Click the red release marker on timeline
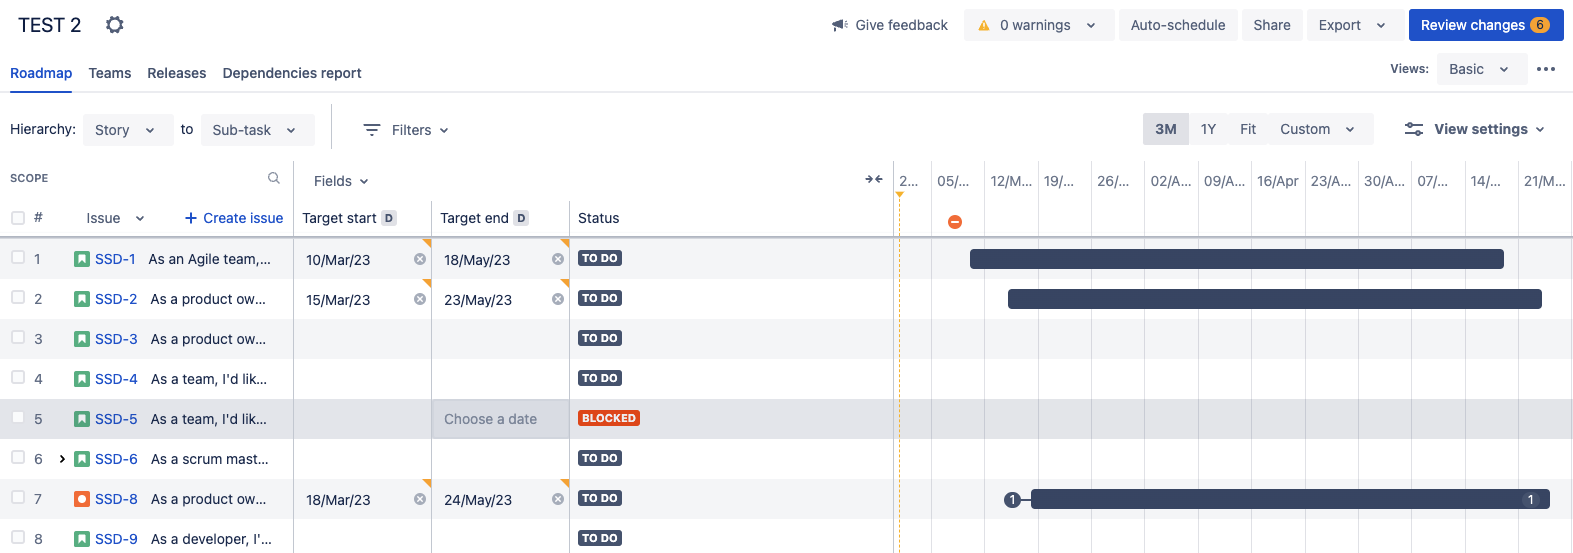The height and width of the screenshot is (553, 1573). click(955, 222)
